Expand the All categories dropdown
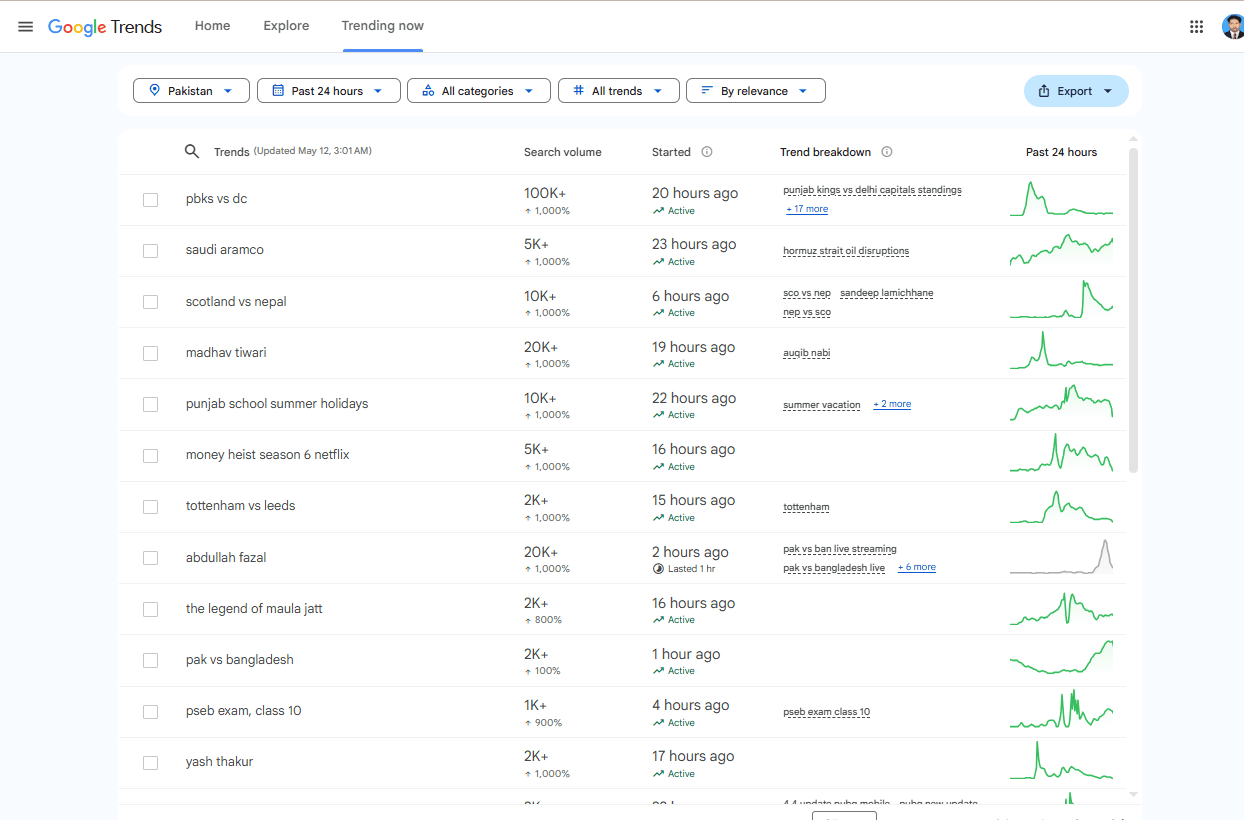The height and width of the screenshot is (820, 1244). (x=479, y=90)
